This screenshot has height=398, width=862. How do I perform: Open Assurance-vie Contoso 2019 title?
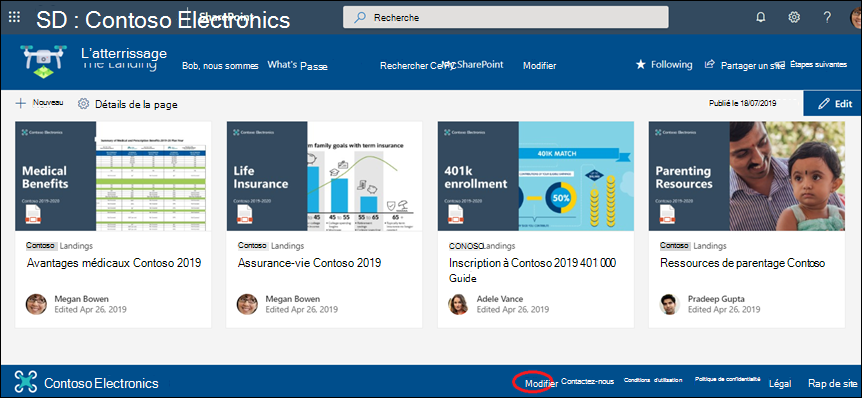click(x=309, y=263)
